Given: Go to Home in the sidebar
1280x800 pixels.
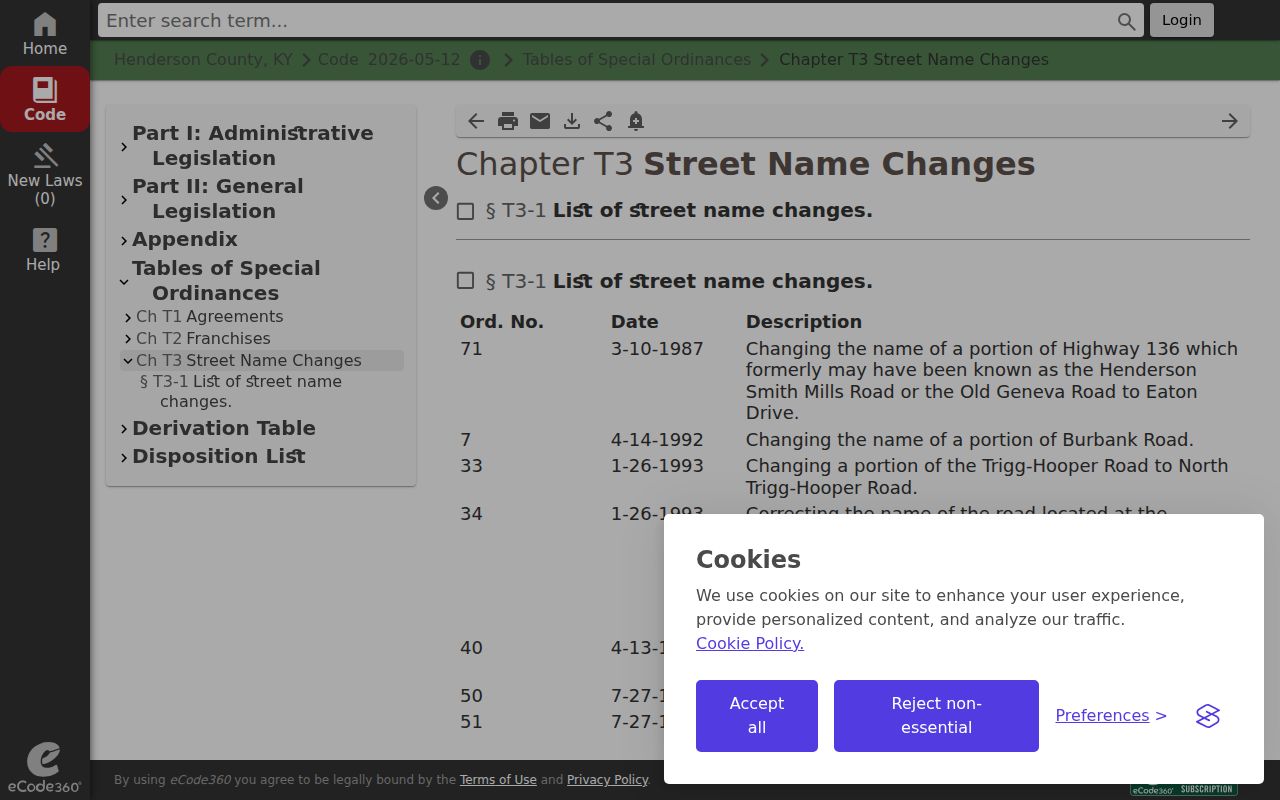Looking at the screenshot, I should (45, 33).
